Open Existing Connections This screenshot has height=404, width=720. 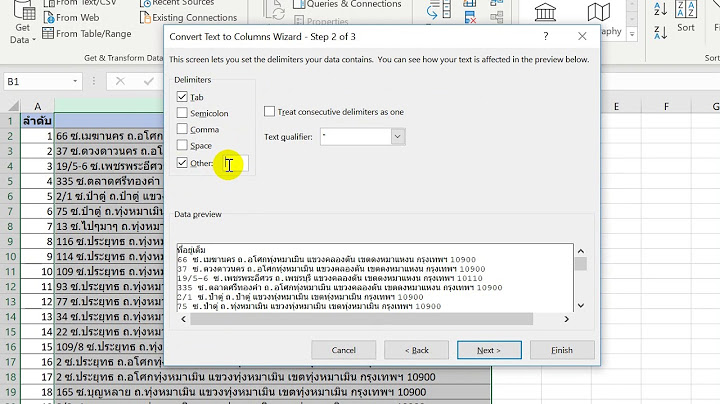(x=189, y=18)
